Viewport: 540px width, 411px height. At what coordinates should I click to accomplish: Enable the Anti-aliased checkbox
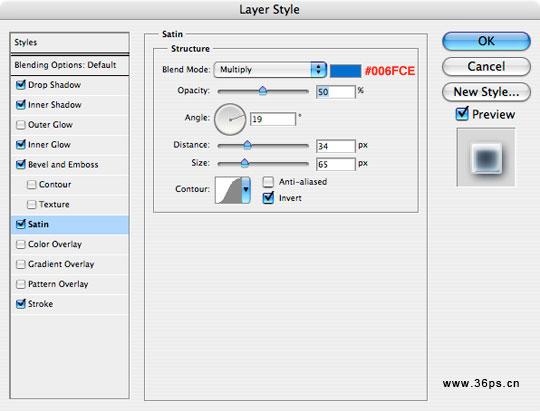click(x=268, y=182)
